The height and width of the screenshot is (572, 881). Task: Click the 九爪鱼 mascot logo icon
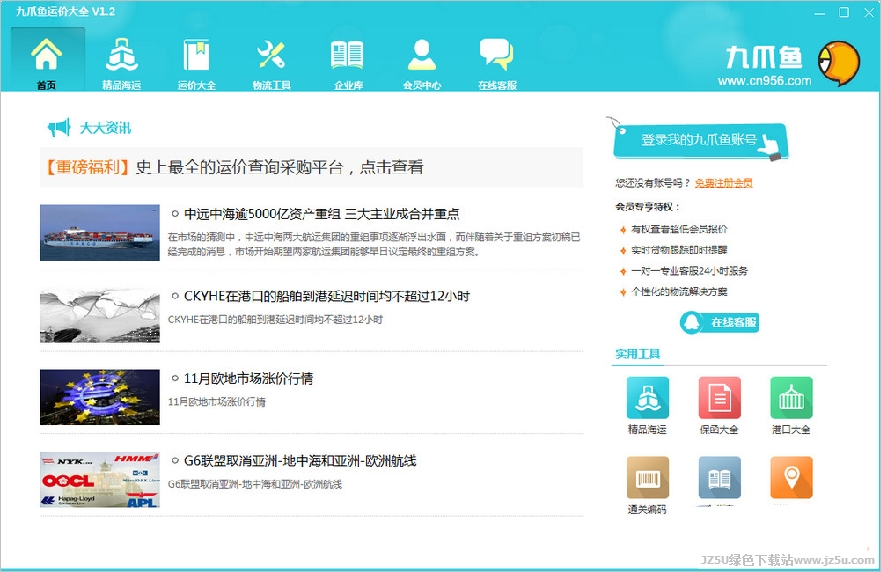(x=839, y=63)
